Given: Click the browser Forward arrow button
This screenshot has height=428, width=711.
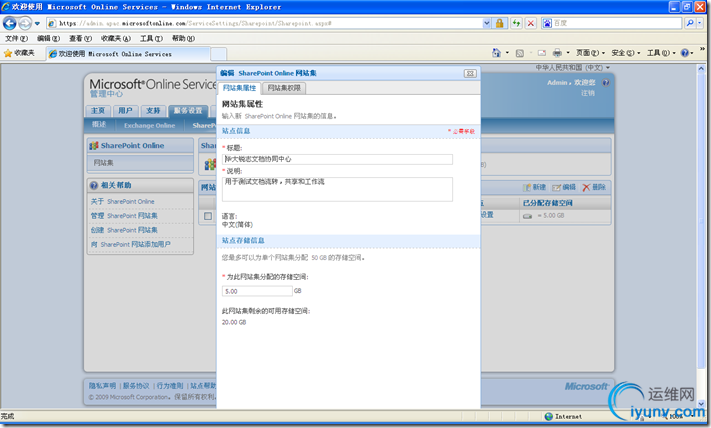Looking at the screenshot, I should pyautogui.click(x=25, y=23).
